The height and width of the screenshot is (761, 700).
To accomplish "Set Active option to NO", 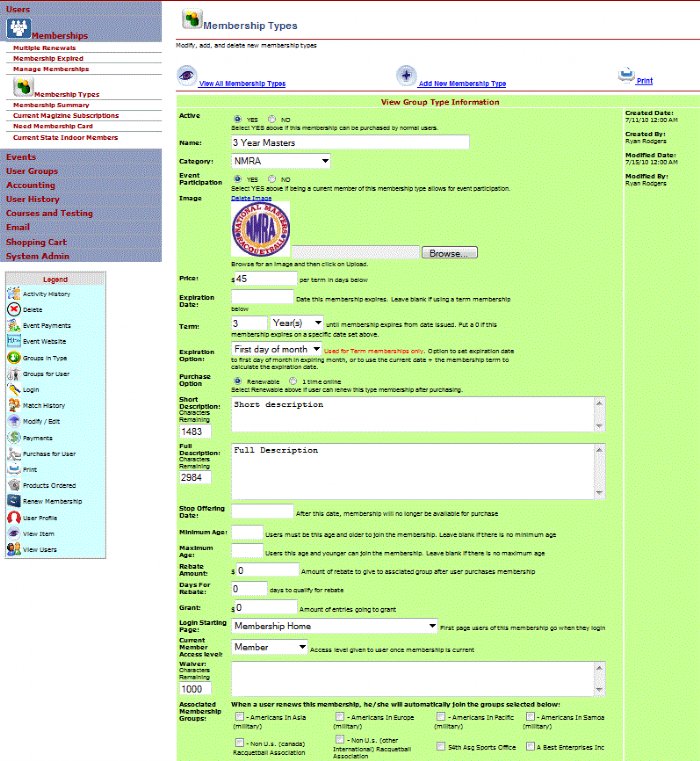I will pos(273,120).
